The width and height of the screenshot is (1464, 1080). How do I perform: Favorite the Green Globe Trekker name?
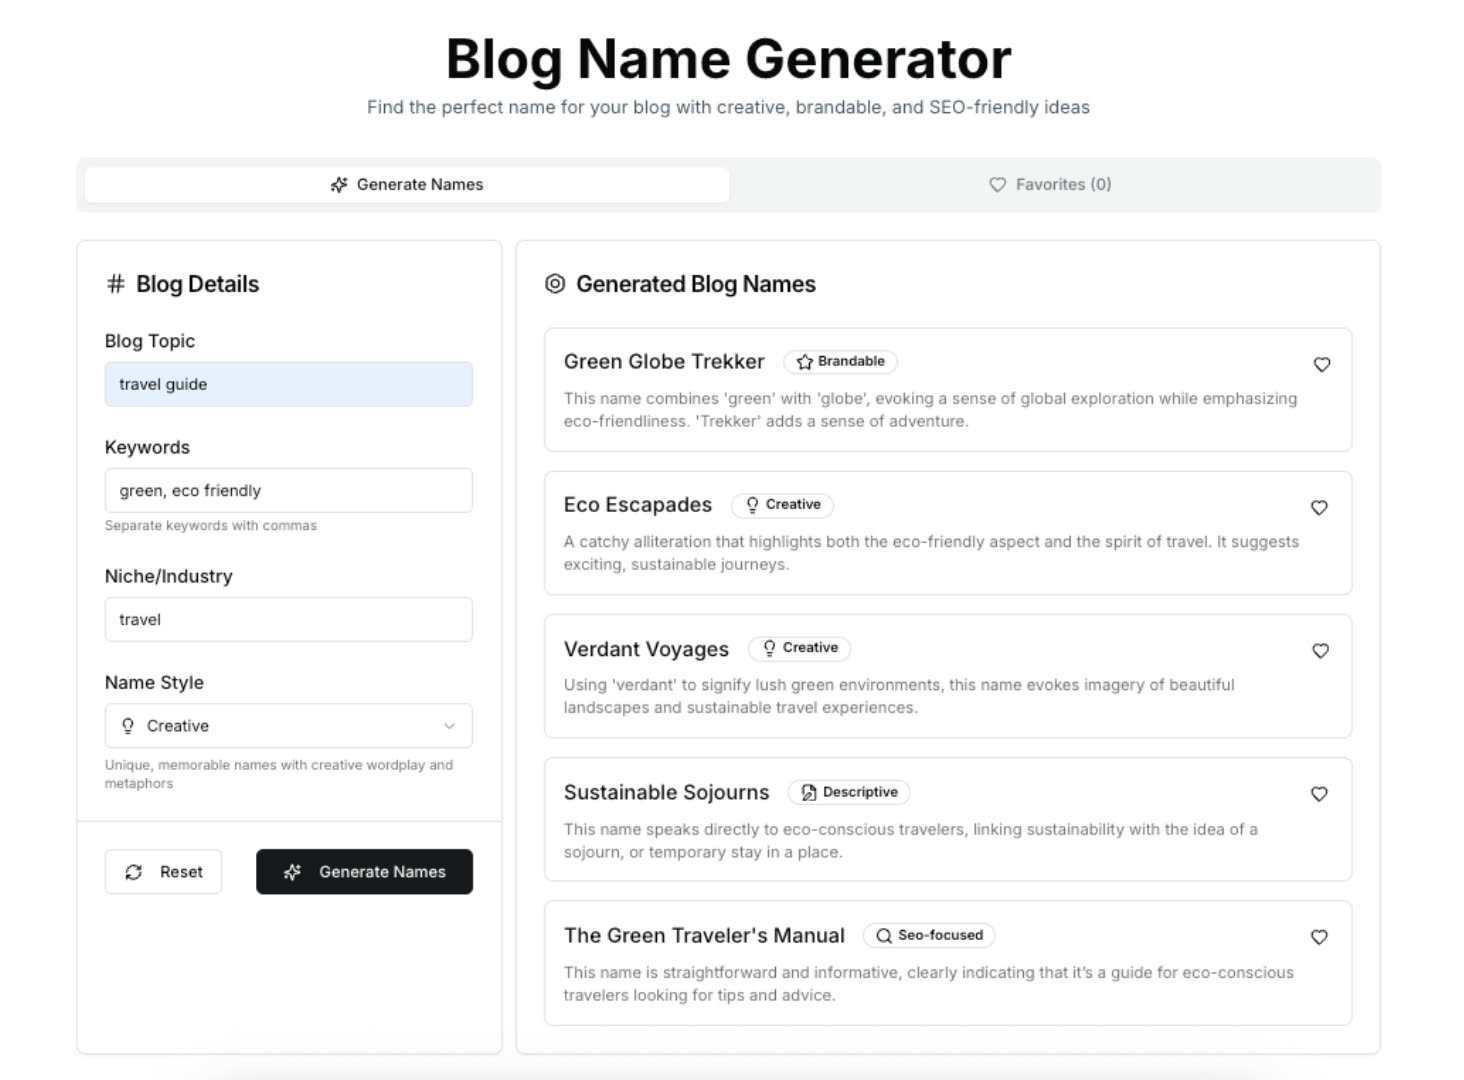point(1321,365)
